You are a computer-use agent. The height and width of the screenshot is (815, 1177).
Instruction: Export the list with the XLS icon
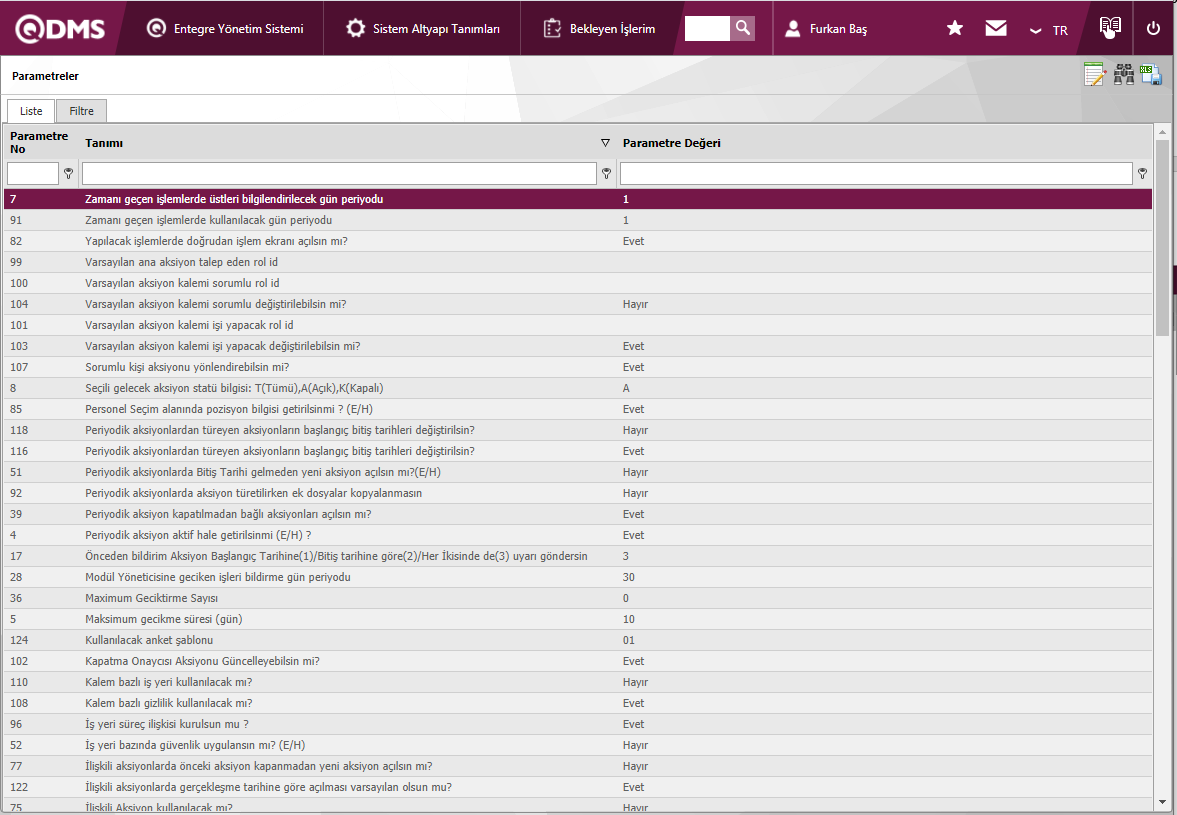1151,75
